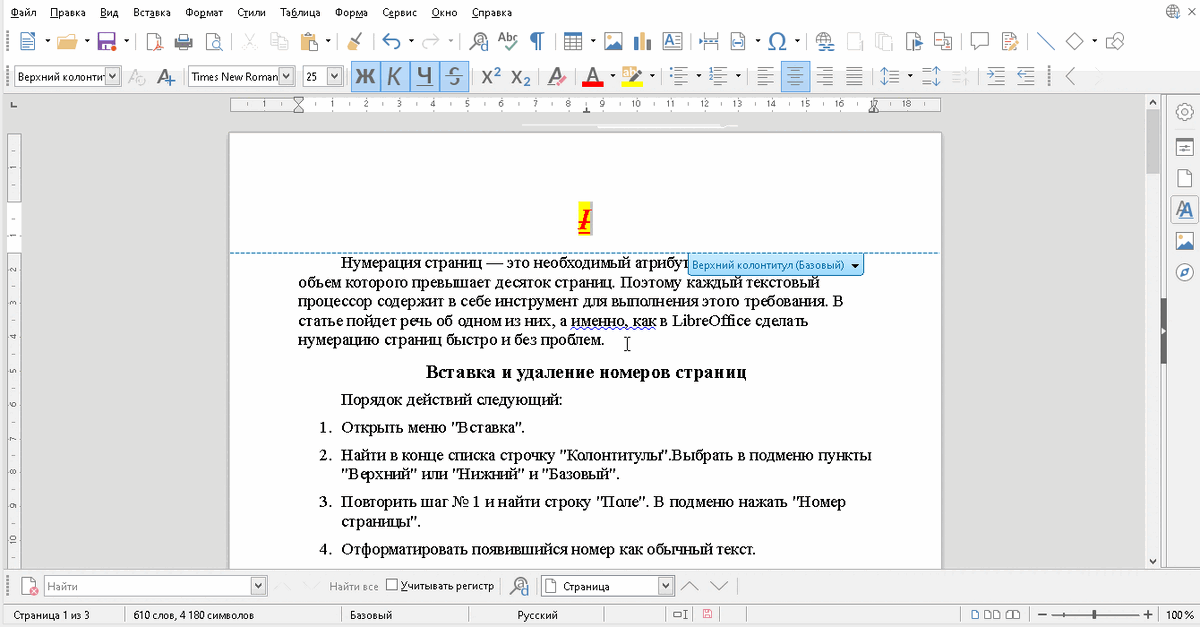Expand the font color dropdown arrow
The width and height of the screenshot is (1200, 627).
point(611,76)
